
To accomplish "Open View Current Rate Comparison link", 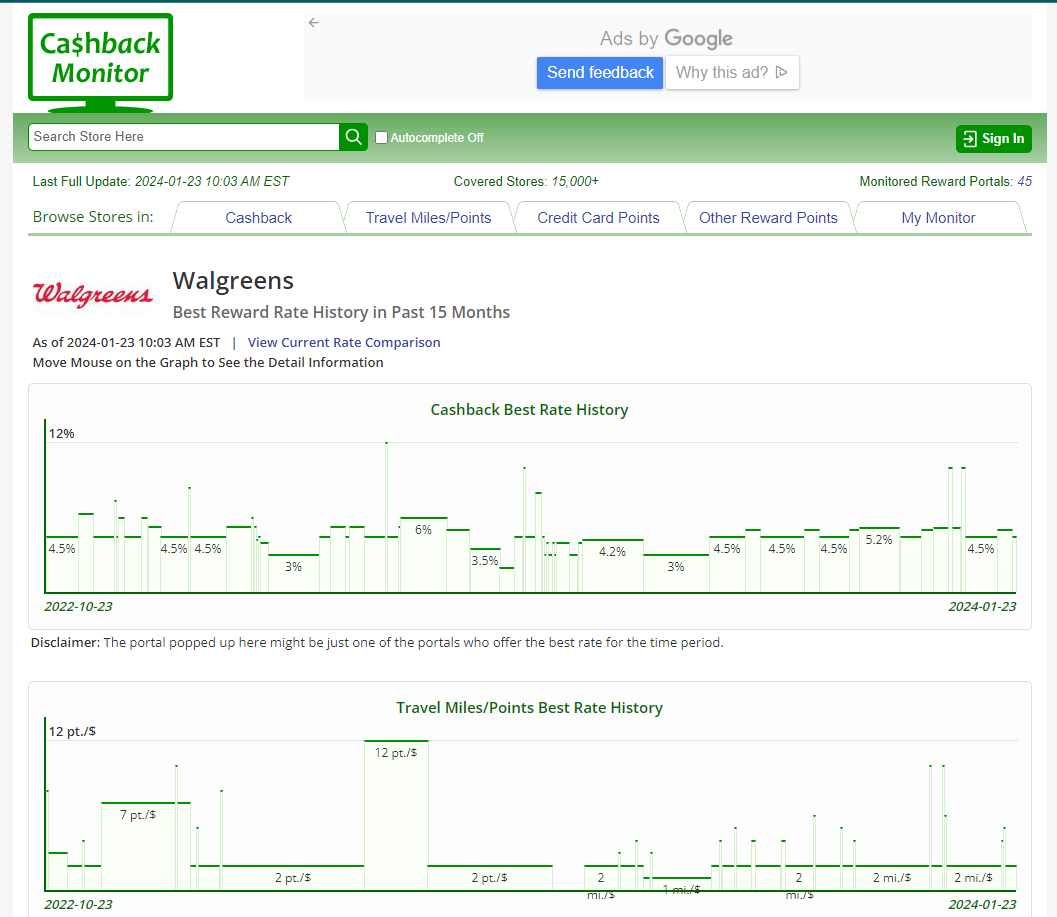I will 344,342.
